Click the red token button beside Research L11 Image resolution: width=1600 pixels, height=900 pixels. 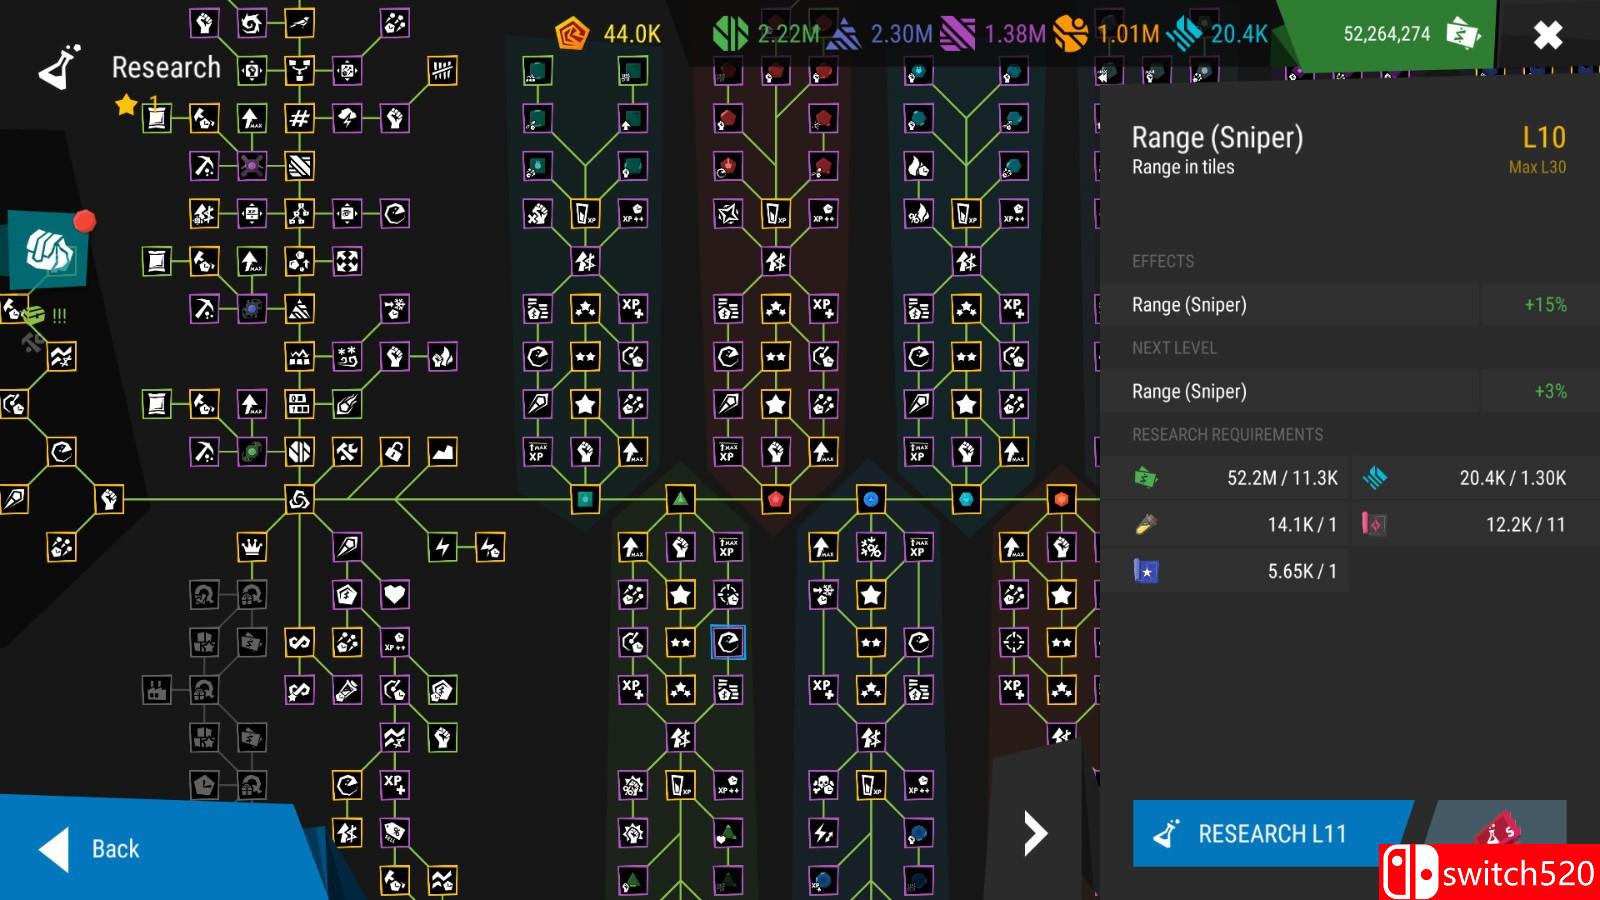pos(1497,832)
